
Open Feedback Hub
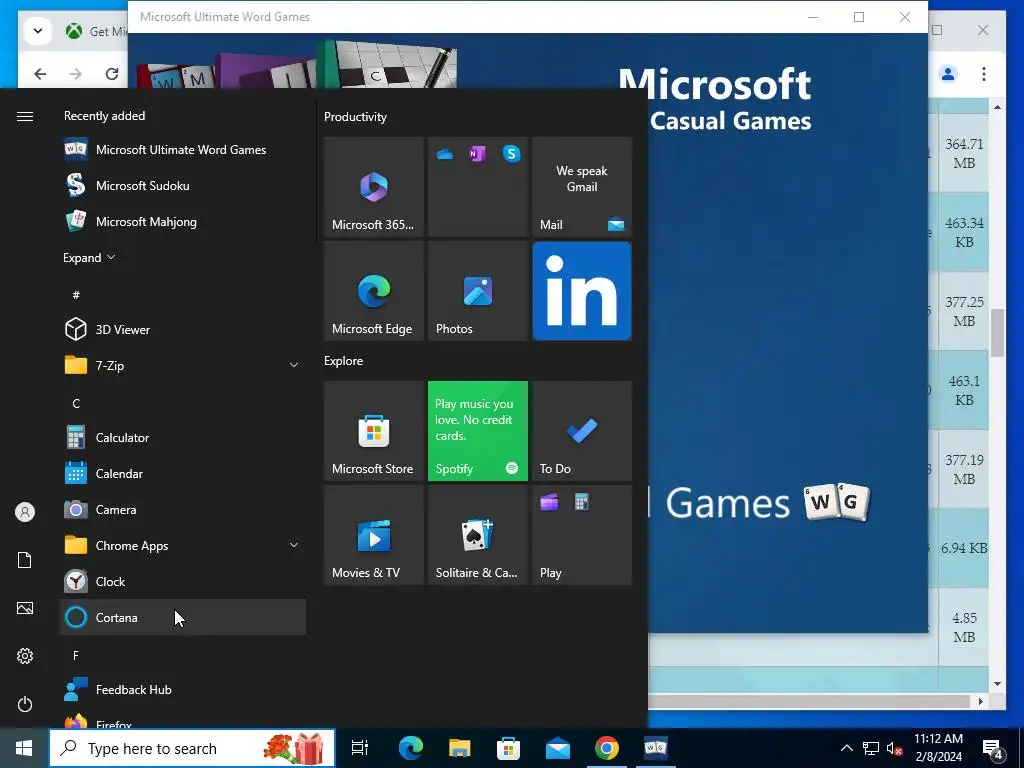pos(182,690)
